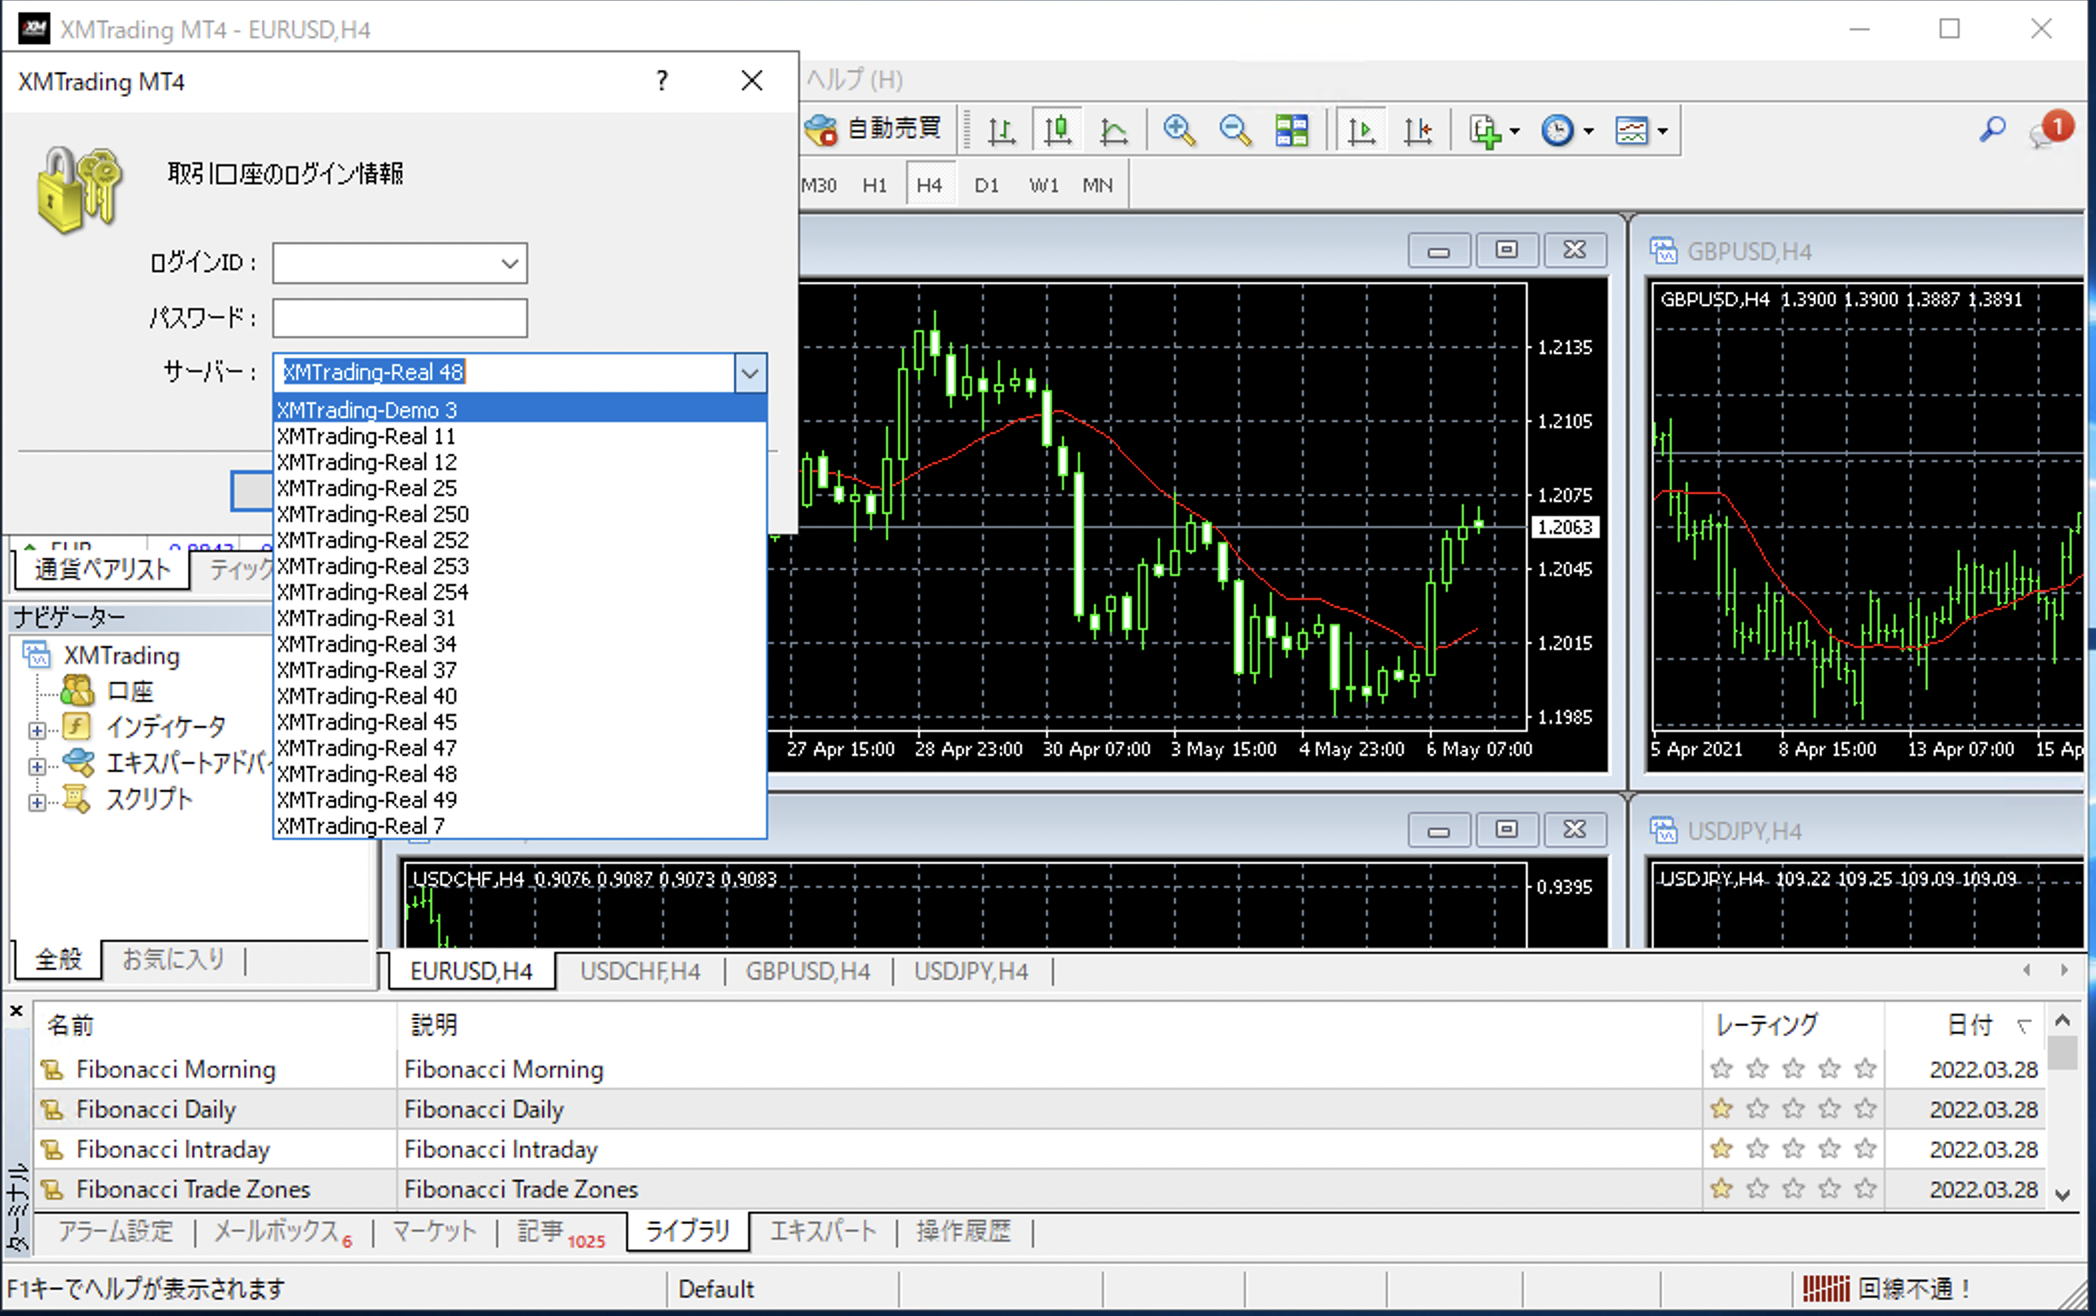Screen dimensions: 2096x1316
Task: Toggle the chart shift icon
Action: pyautogui.click(x=1418, y=130)
